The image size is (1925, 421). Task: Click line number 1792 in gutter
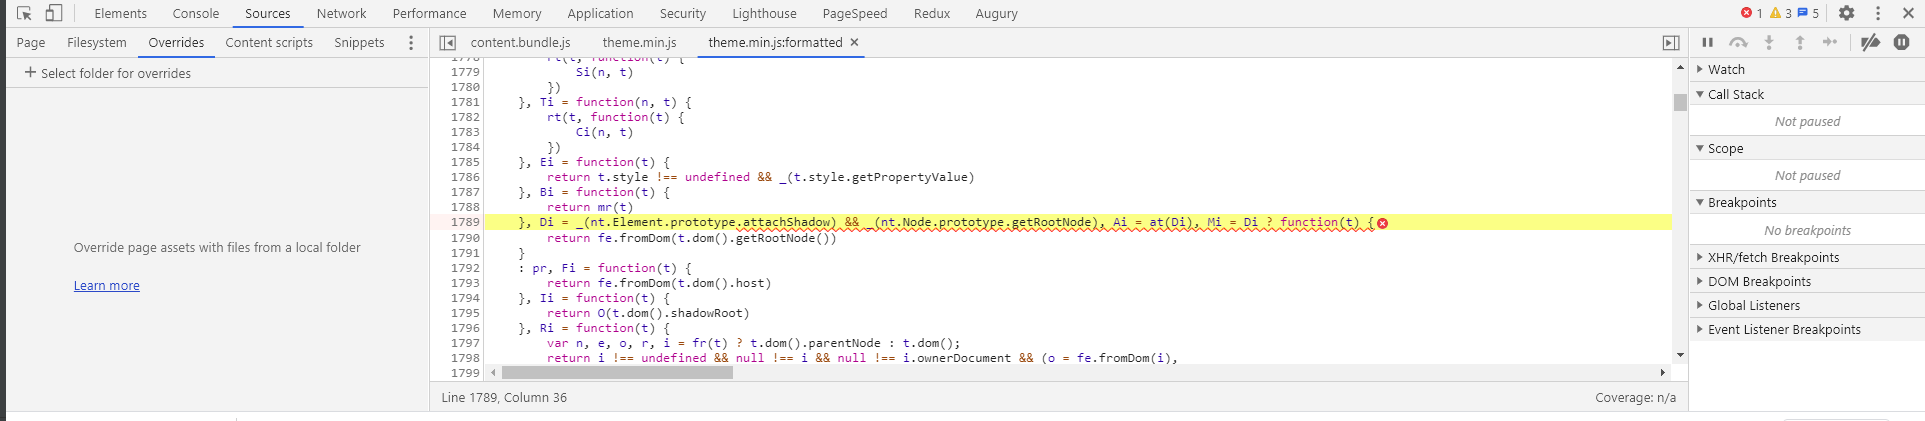pyautogui.click(x=465, y=268)
